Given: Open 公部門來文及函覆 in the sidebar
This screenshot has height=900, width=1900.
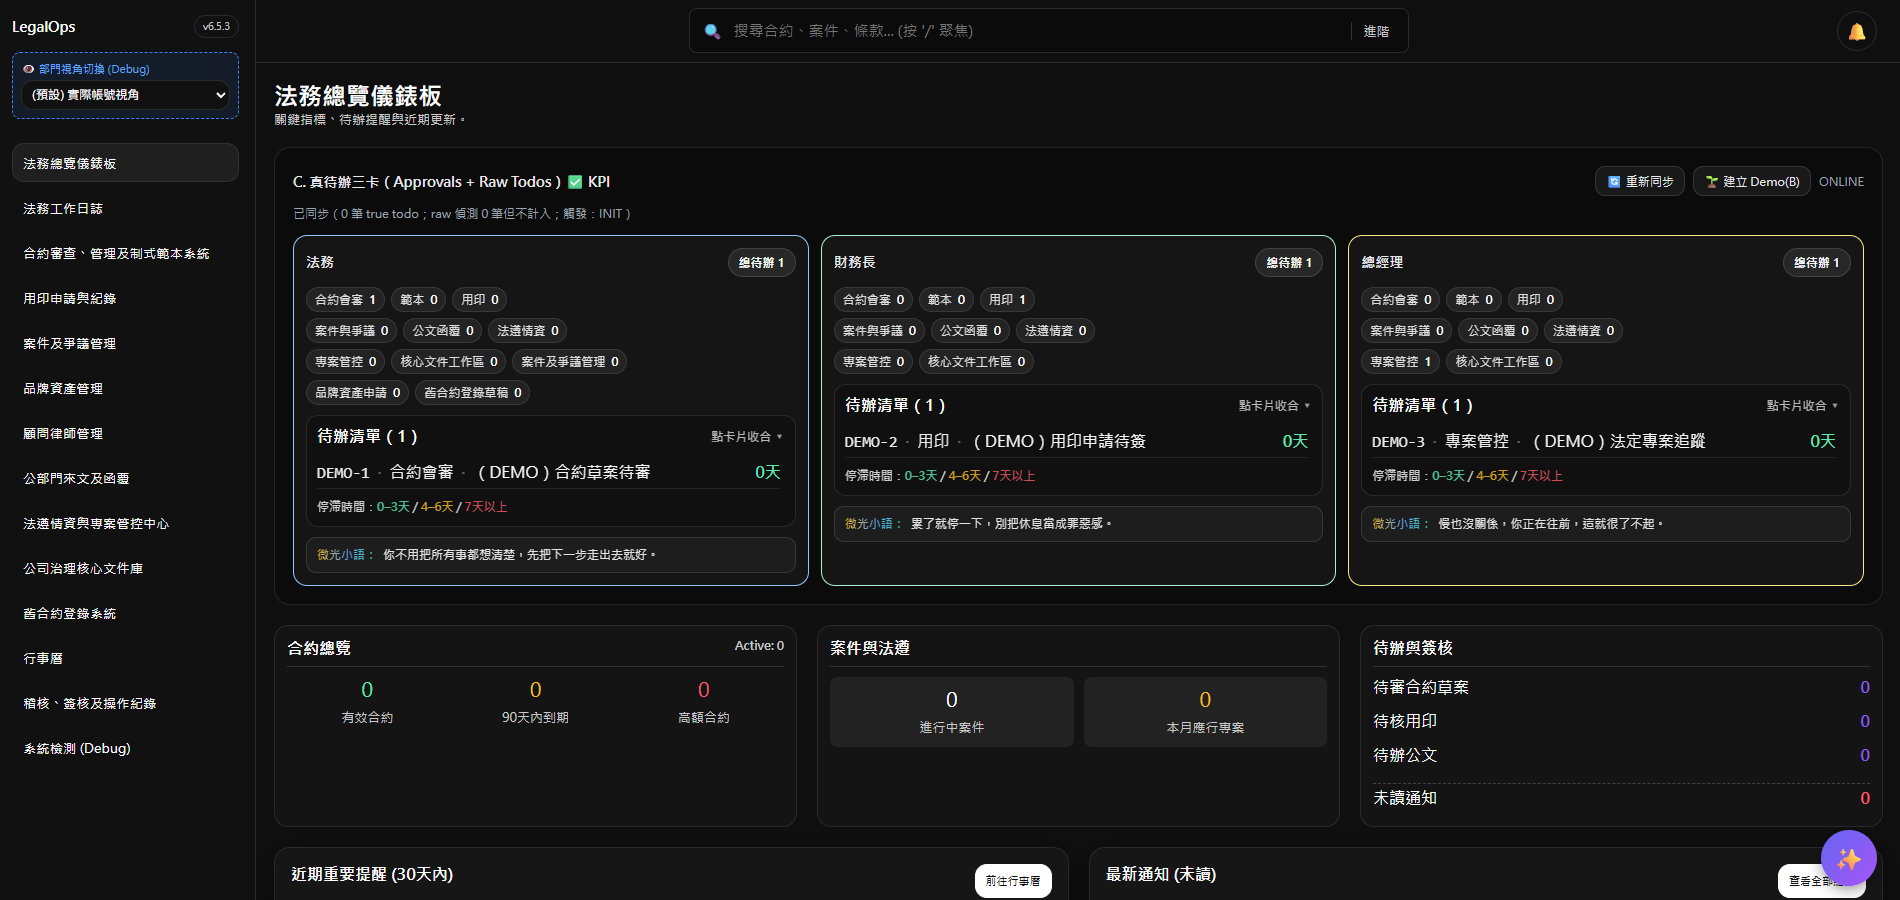Looking at the screenshot, I should (x=125, y=478).
